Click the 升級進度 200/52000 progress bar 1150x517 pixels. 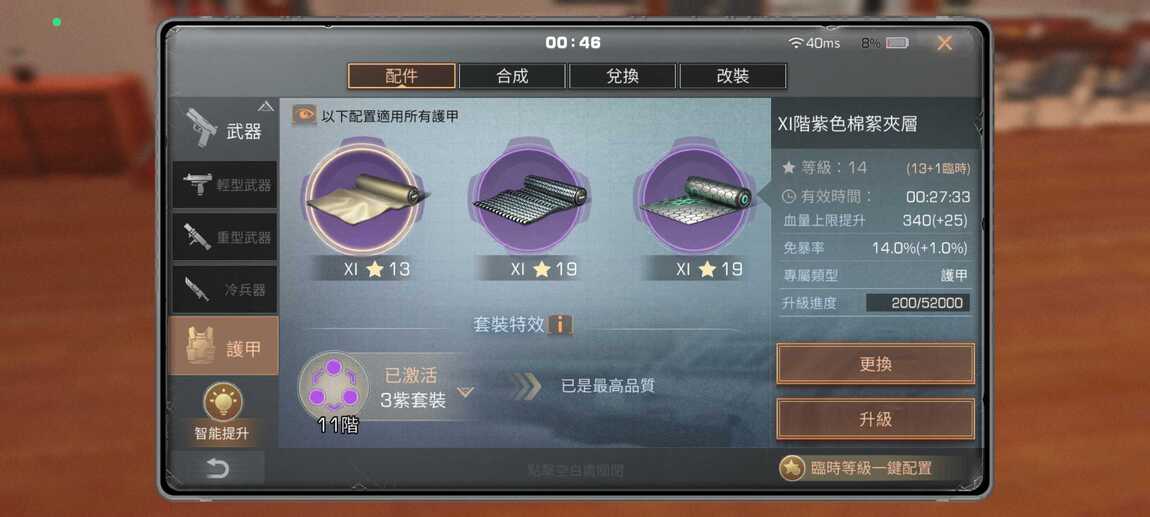coord(918,303)
